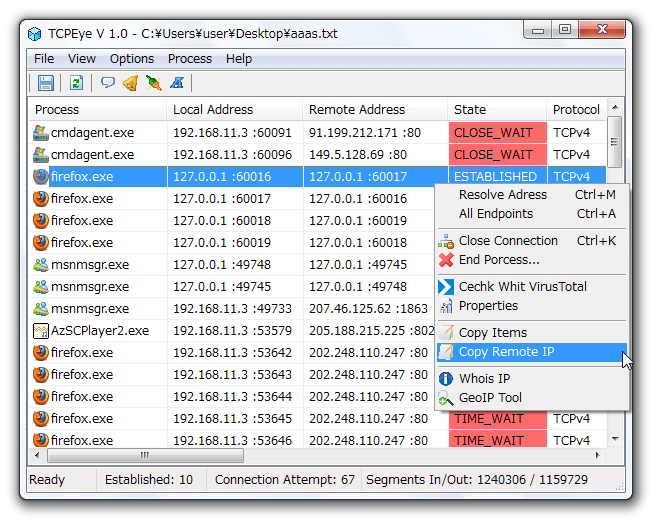Click the green-and-orange plug toolbar icon

click(154, 83)
